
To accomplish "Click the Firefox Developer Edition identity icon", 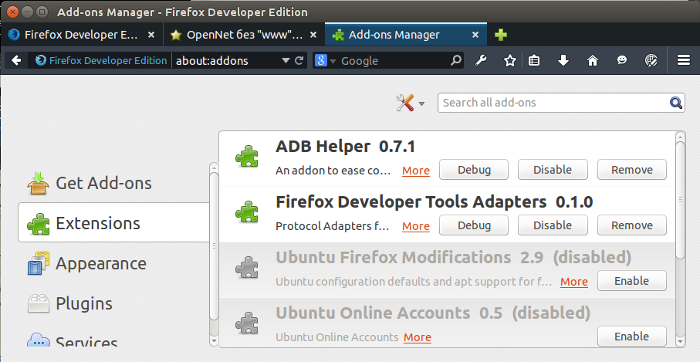I will [x=41, y=60].
